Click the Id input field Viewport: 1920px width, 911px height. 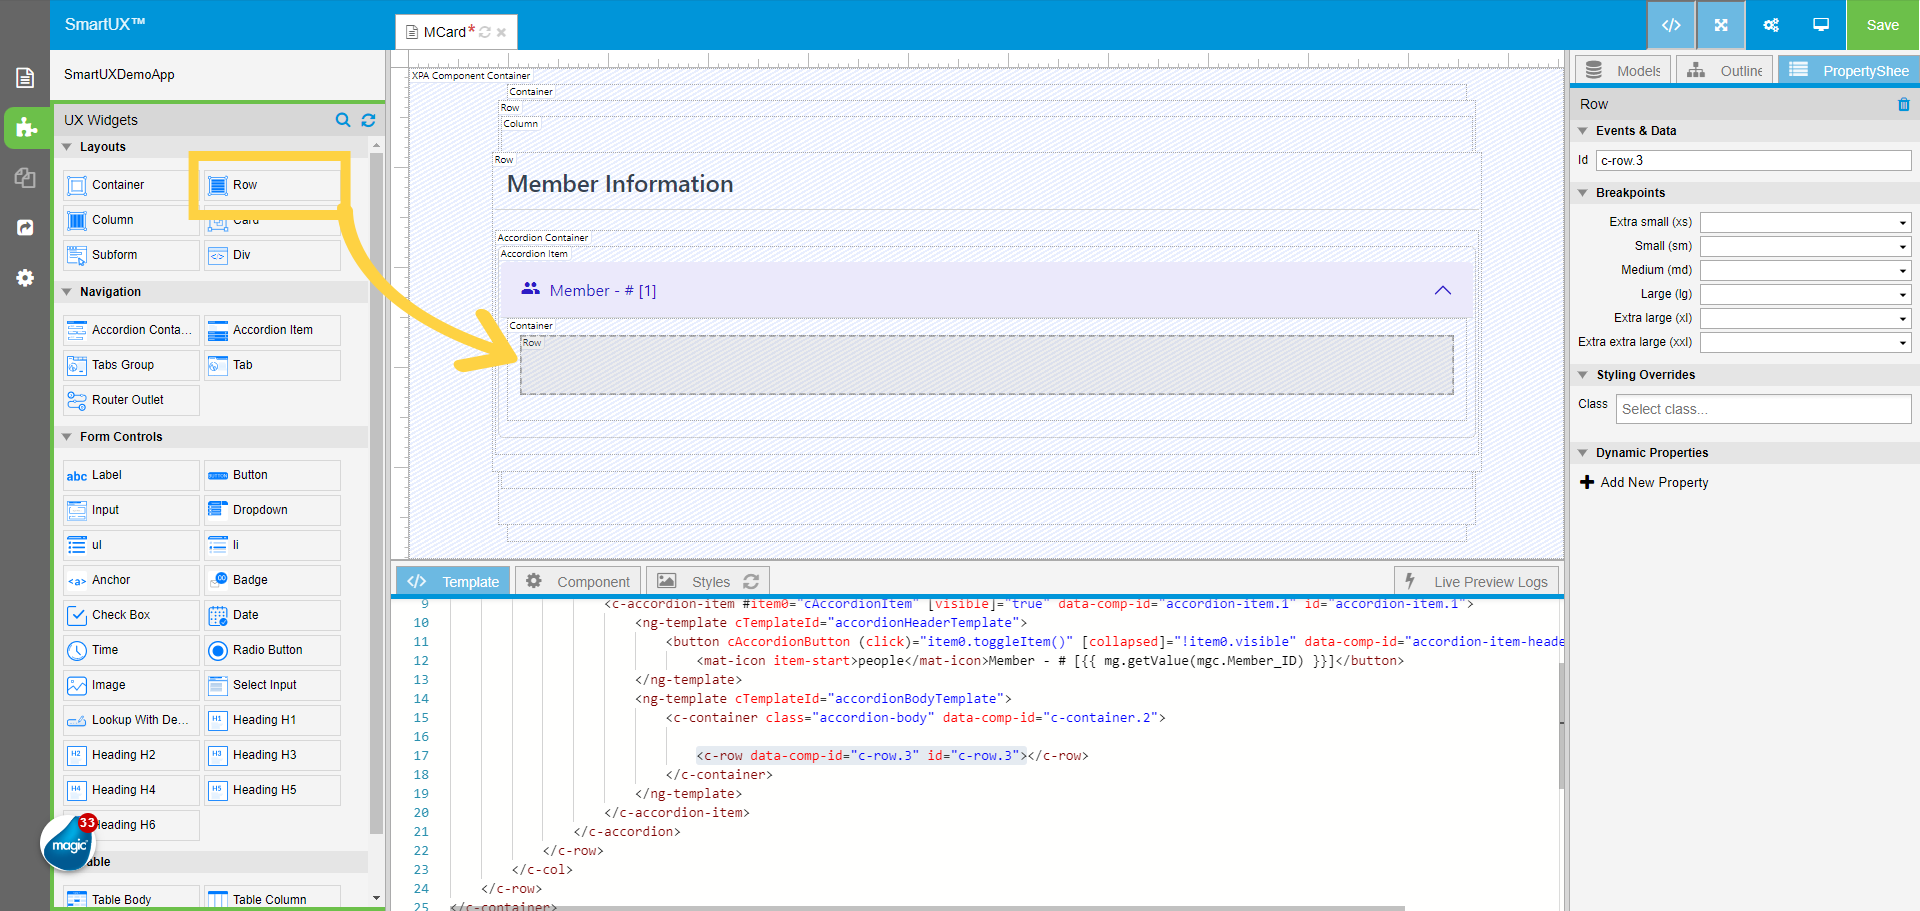point(1753,160)
